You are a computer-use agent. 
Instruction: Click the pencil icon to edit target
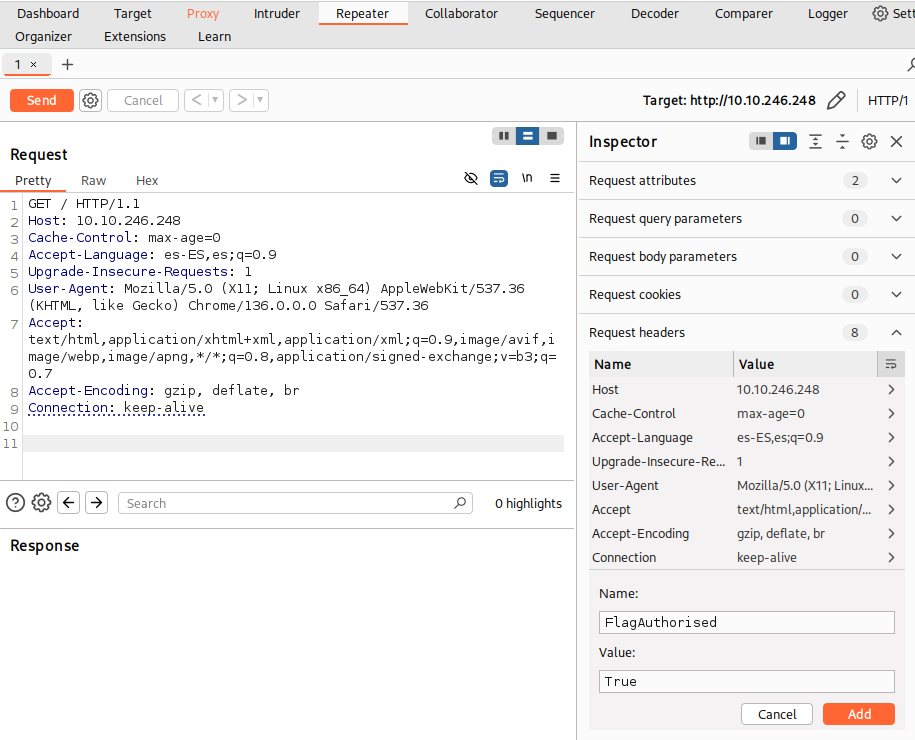836,100
